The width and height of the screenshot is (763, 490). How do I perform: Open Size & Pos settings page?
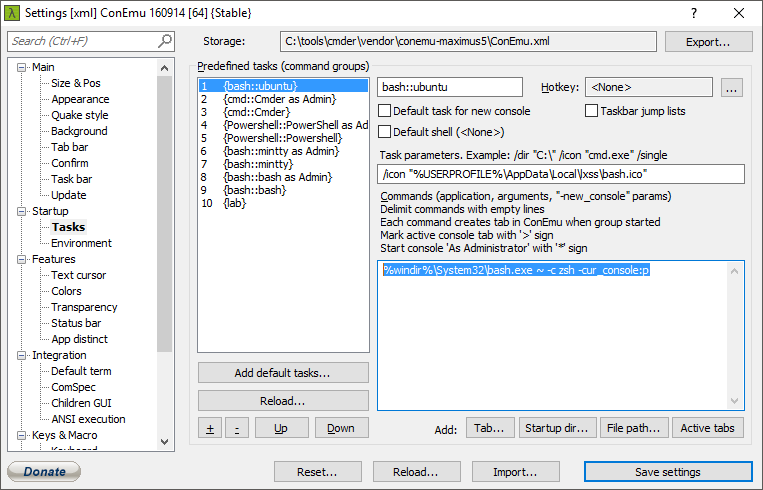pyautogui.click(x=76, y=83)
